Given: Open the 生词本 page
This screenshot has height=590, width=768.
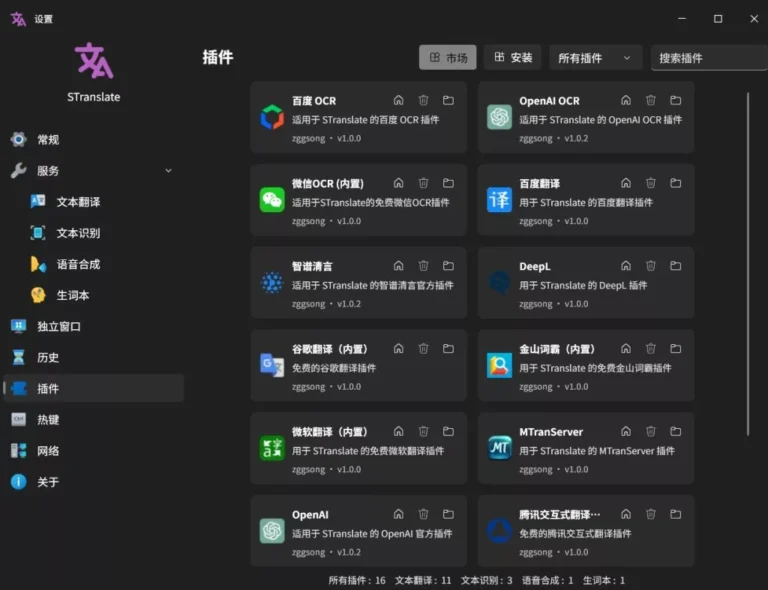Looking at the screenshot, I should [93, 295].
